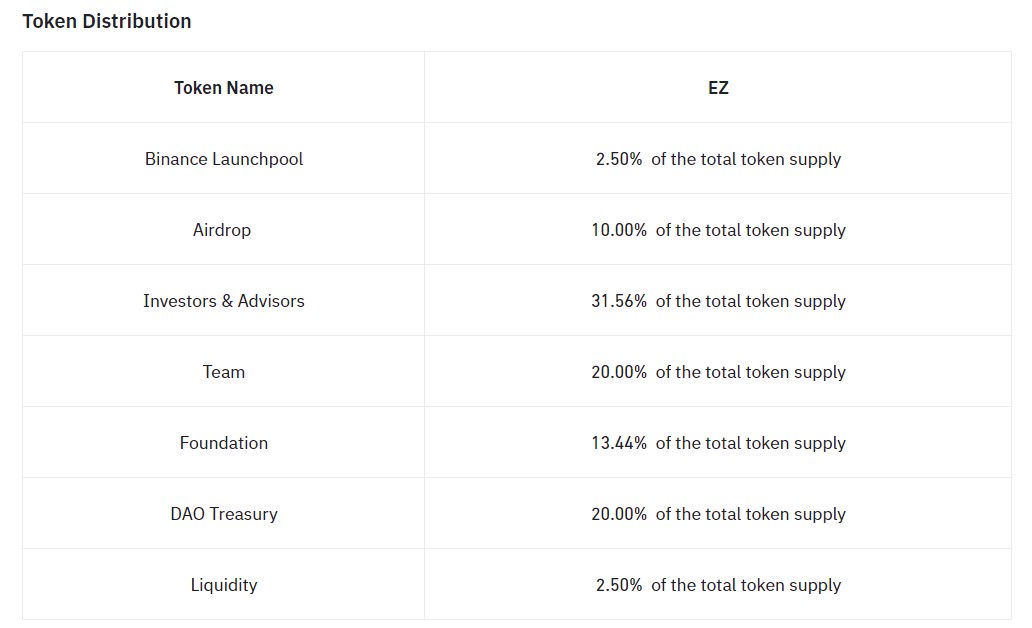The height and width of the screenshot is (628, 1032).
Task: Click the Token Distribution heading
Action: [107, 21]
